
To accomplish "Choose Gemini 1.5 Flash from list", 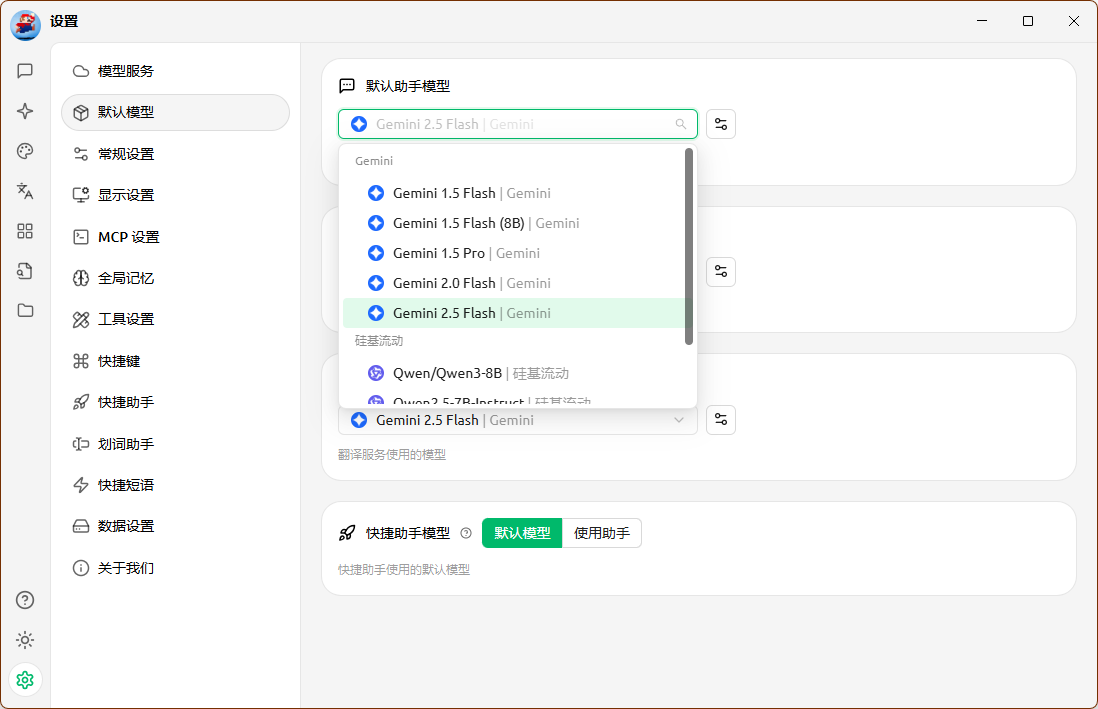I will tap(514, 193).
